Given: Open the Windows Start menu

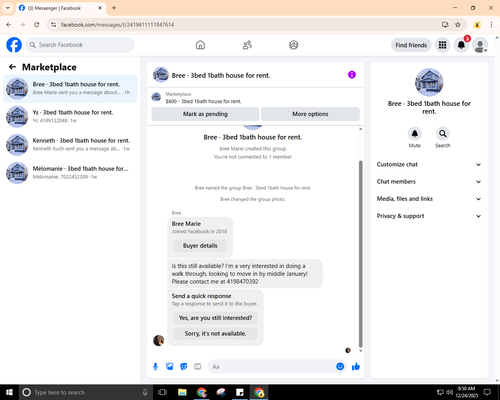Looking at the screenshot, I should click(9, 392).
